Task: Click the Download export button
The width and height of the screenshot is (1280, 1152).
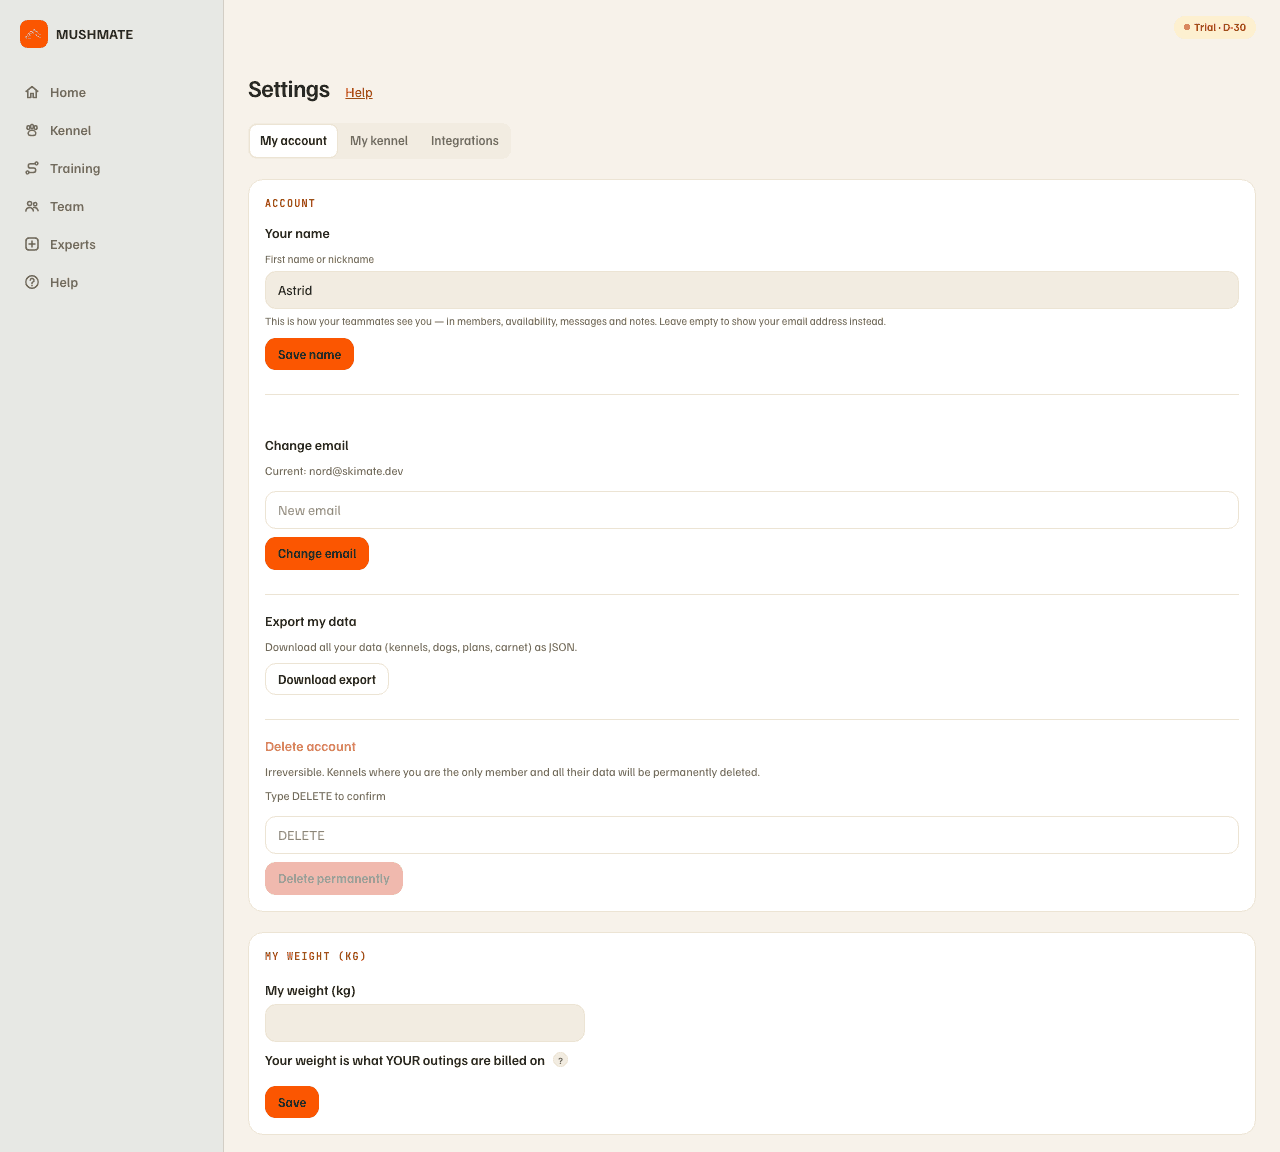Action: coord(327,679)
